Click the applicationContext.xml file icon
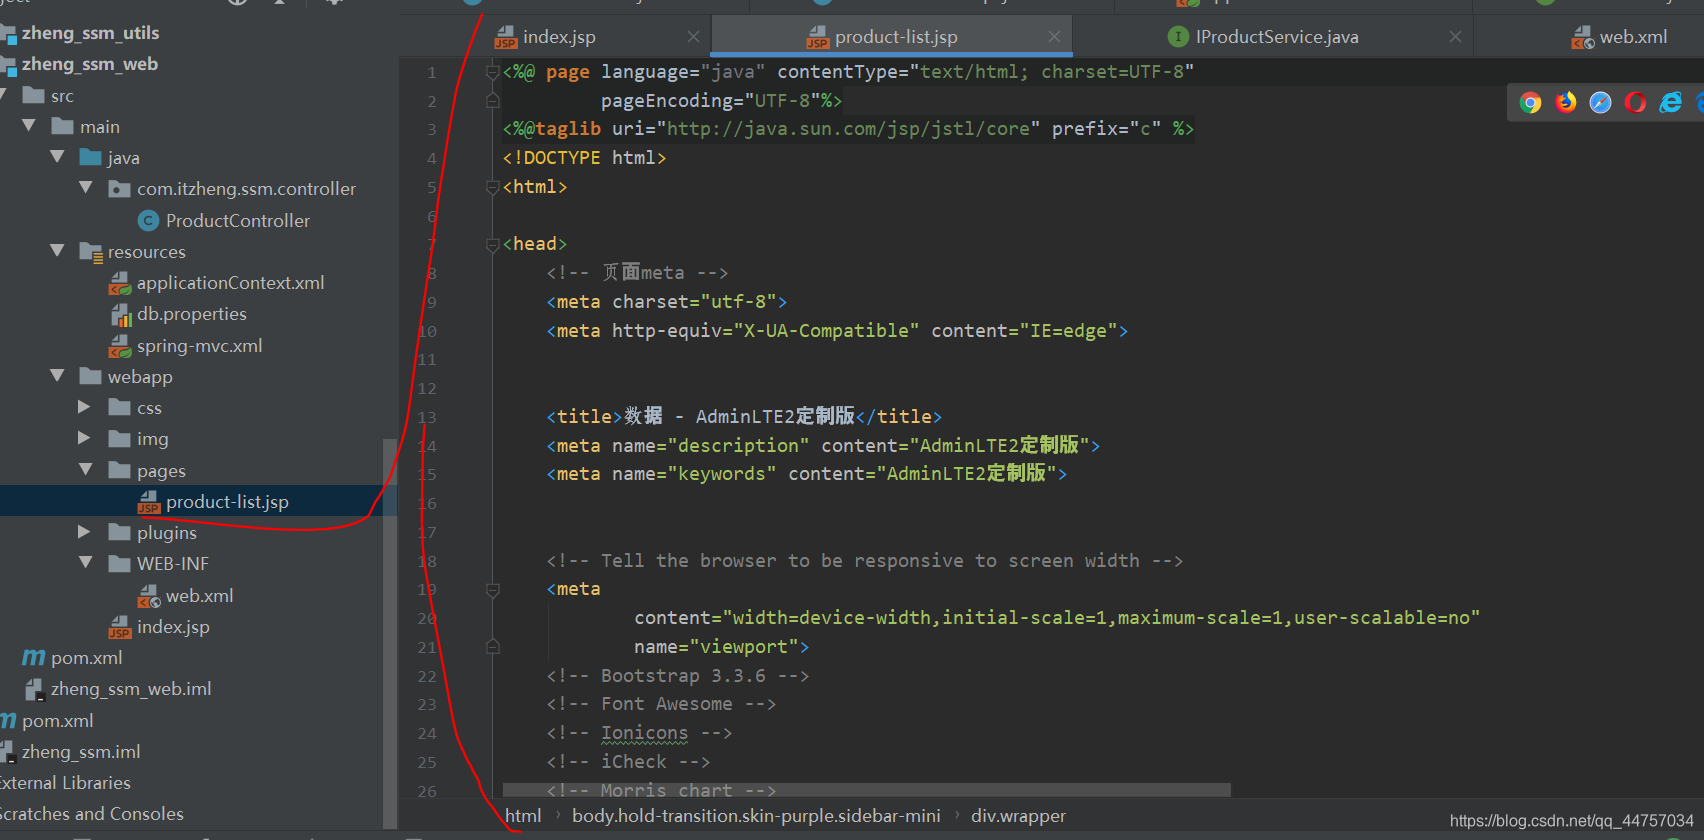The width and height of the screenshot is (1704, 840). coord(120,283)
